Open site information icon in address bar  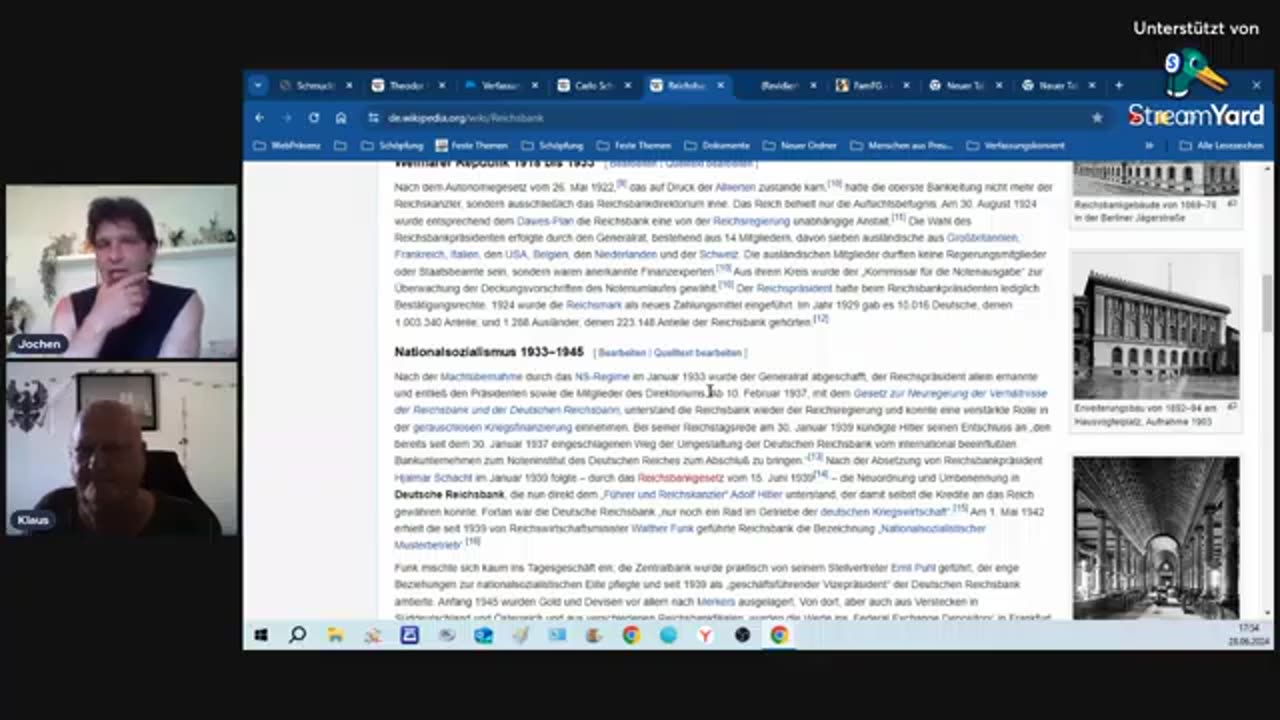click(x=373, y=118)
